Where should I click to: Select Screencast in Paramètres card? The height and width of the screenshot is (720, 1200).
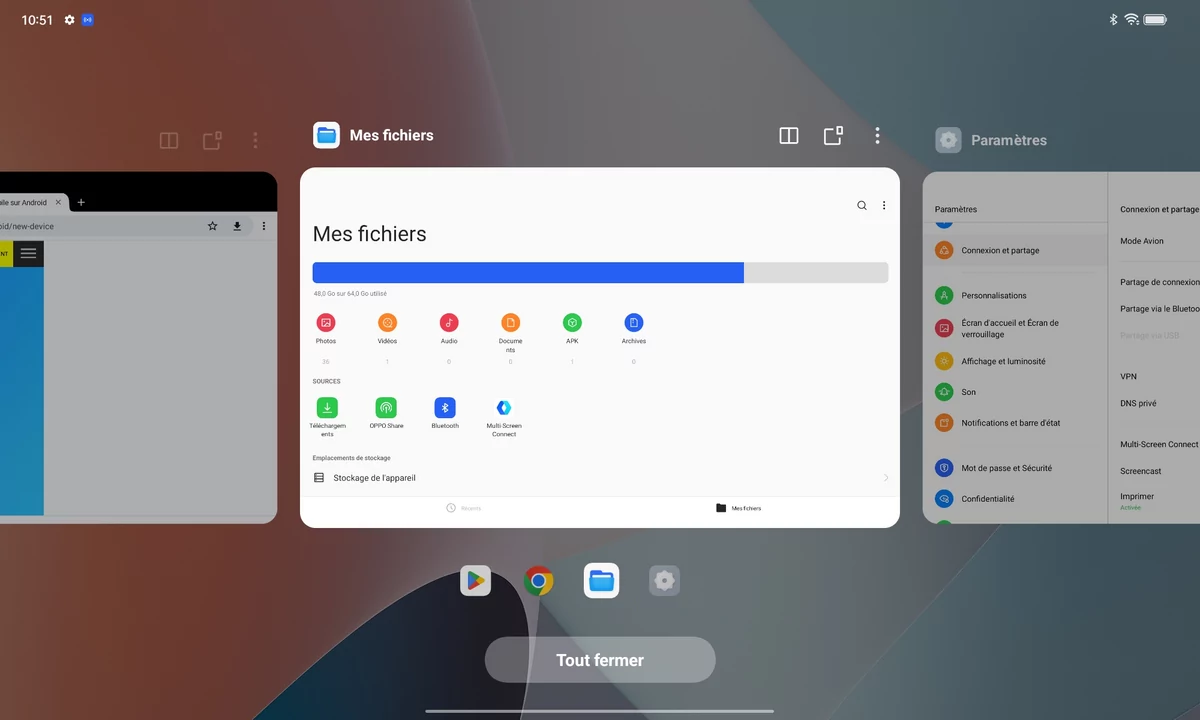point(1141,471)
